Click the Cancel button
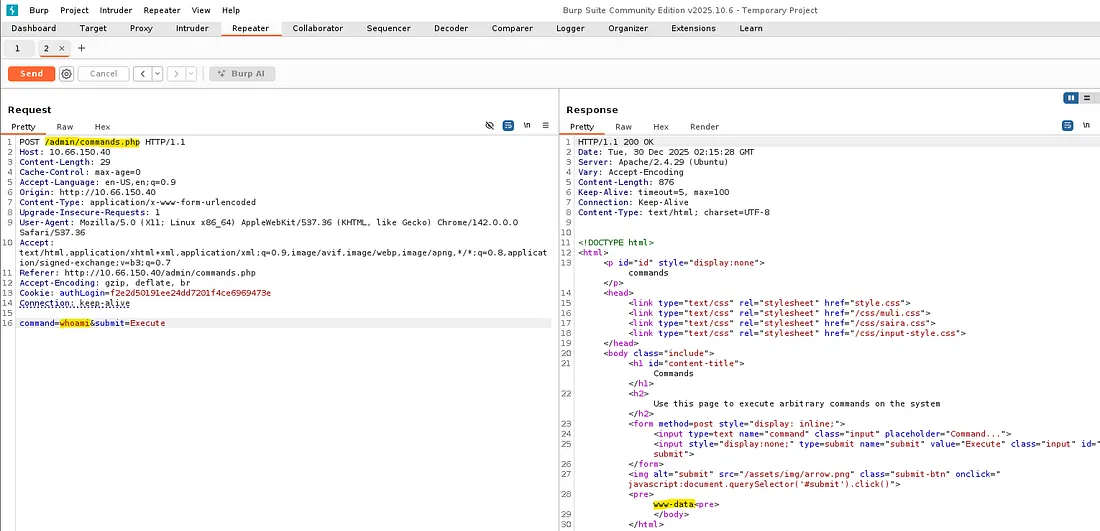 [104, 74]
